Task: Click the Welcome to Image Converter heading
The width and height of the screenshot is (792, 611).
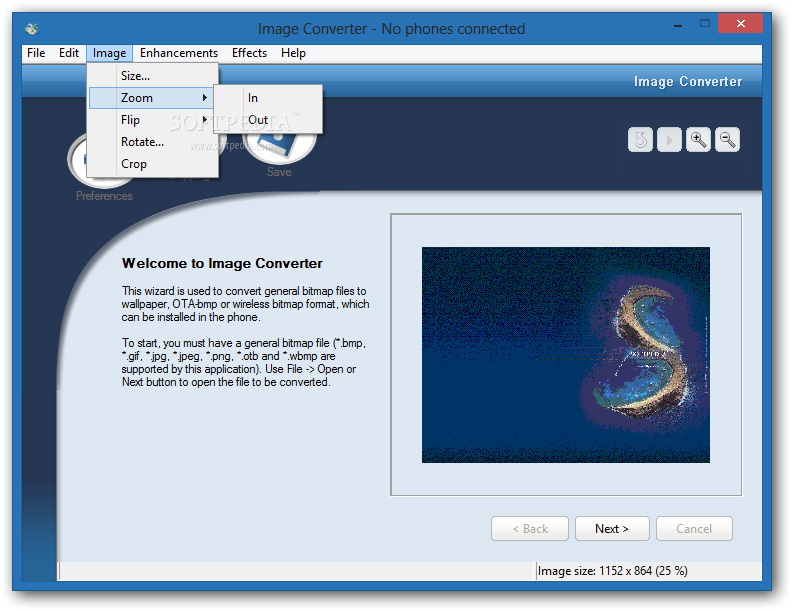Action: (x=222, y=264)
